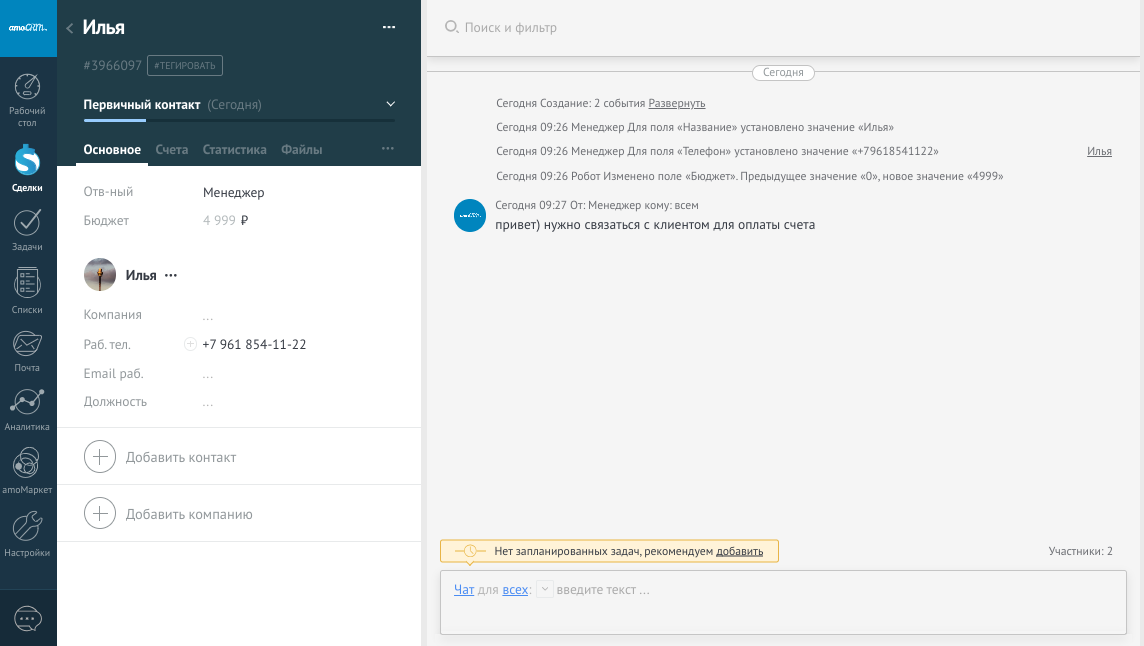Open the Почта mail icon

(28, 345)
